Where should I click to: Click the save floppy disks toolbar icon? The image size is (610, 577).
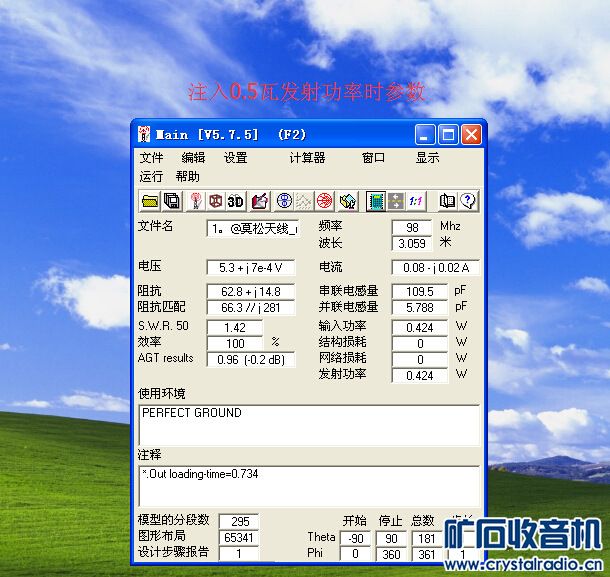pyautogui.click(x=172, y=201)
